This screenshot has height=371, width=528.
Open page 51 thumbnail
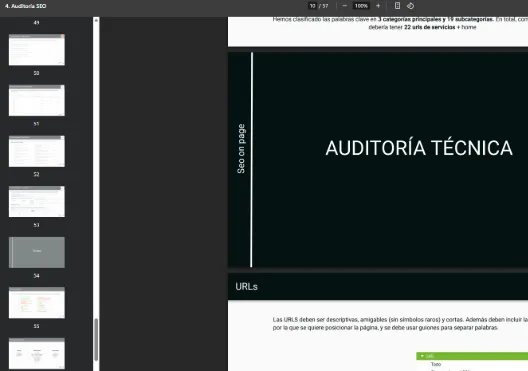37,151
